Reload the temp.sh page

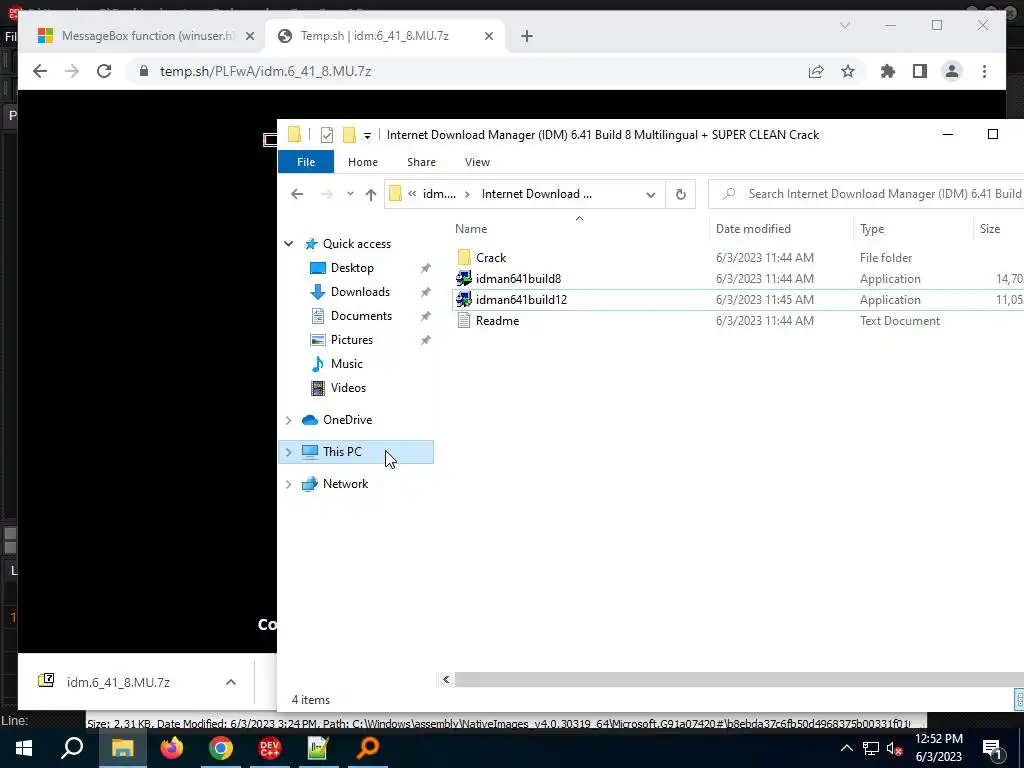[x=104, y=71]
